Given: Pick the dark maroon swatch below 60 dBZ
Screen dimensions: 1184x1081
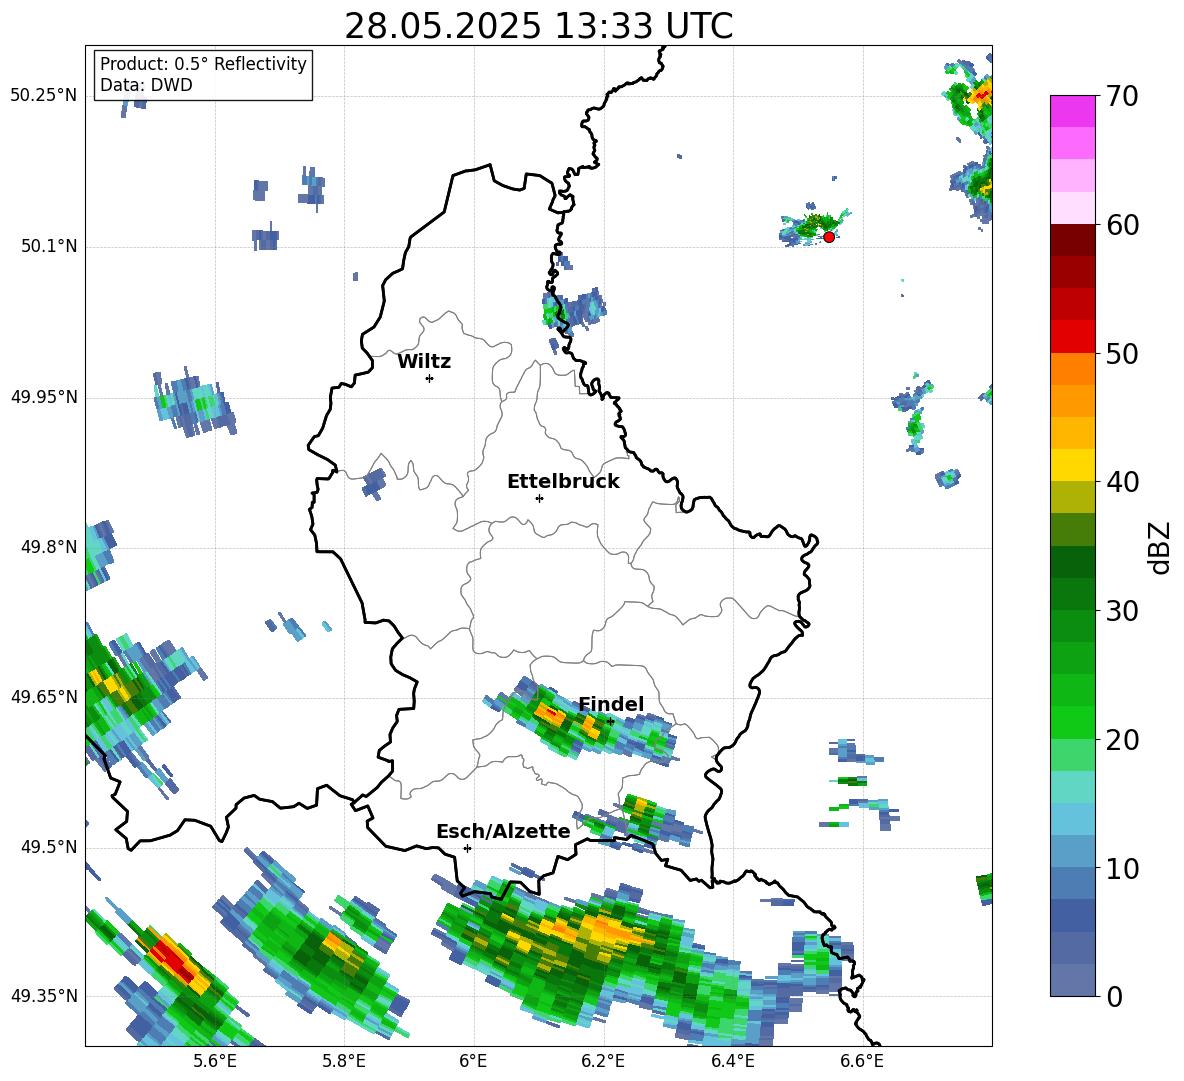Looking at the screenshot, I should [1072, 240].
